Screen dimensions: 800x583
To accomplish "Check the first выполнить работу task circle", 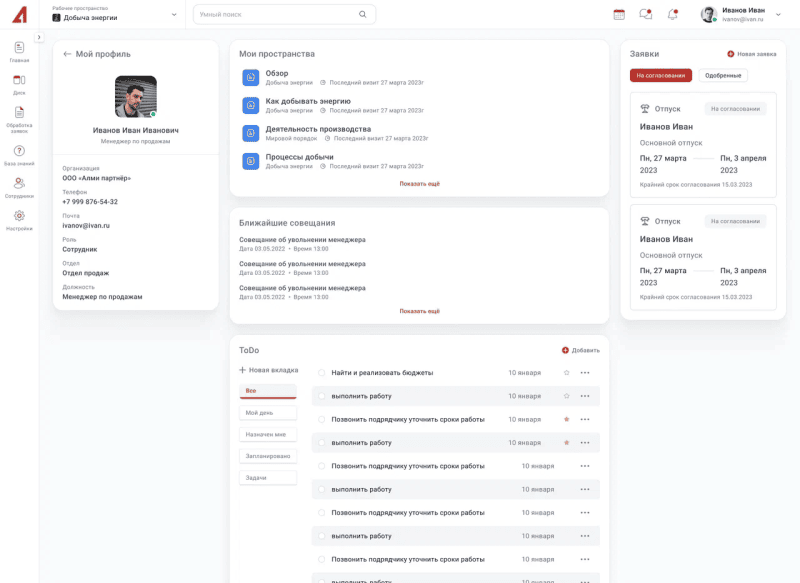I will (x=322, y=396).
